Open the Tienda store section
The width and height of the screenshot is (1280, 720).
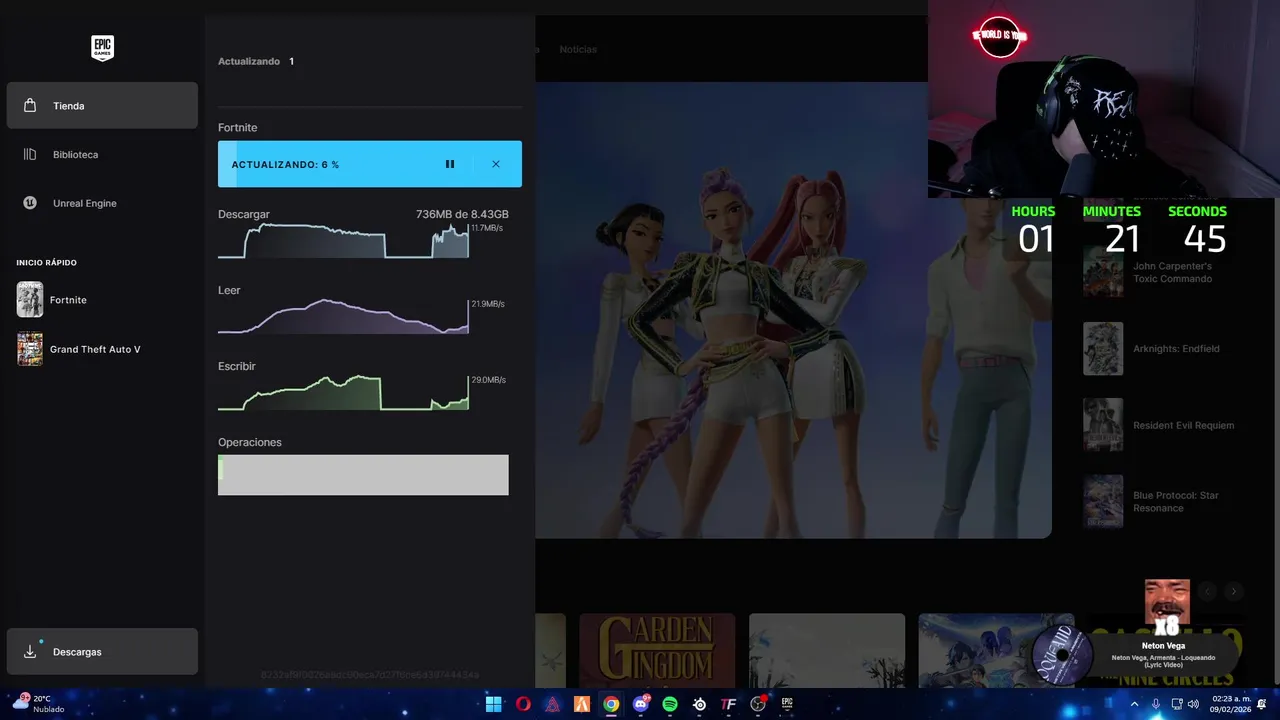(x=102, y=105)
